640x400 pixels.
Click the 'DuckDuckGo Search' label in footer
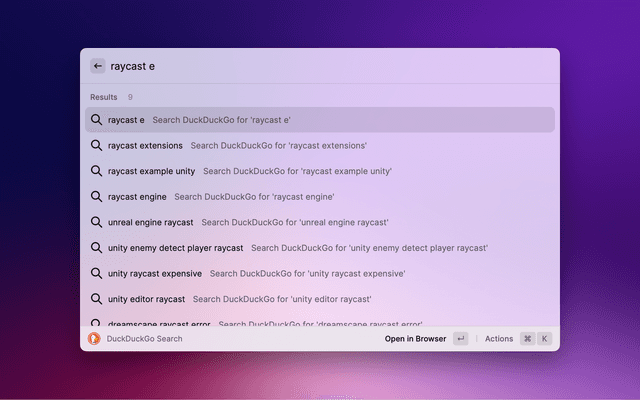pos(145,339)
